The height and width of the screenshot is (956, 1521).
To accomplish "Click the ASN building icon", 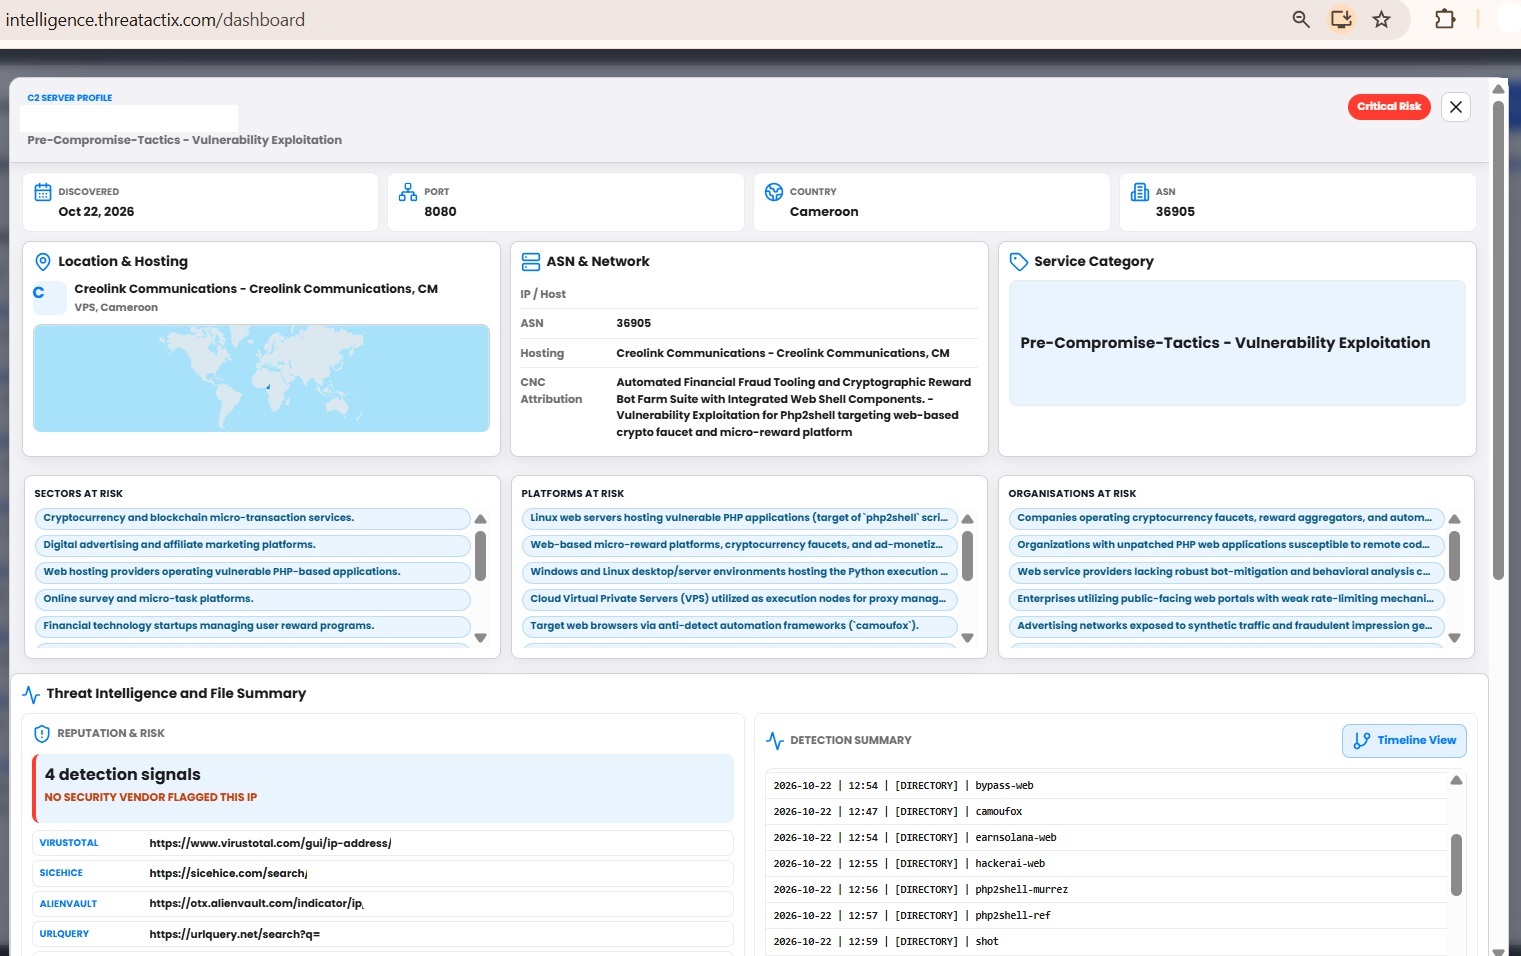I will point(1140,192).
